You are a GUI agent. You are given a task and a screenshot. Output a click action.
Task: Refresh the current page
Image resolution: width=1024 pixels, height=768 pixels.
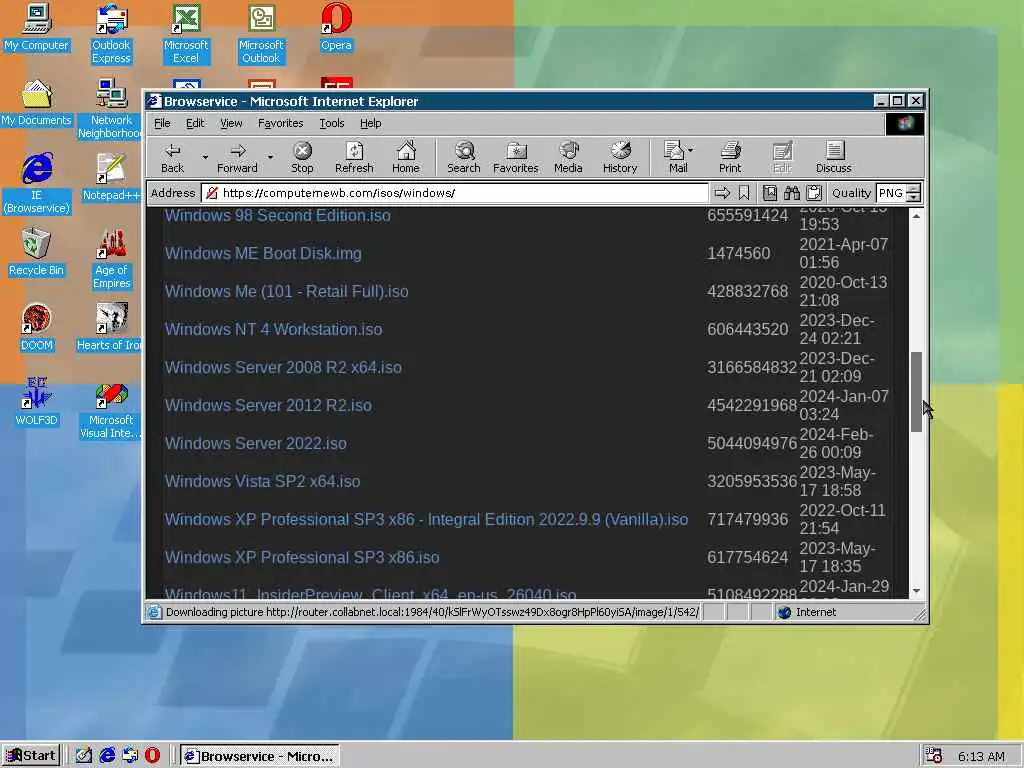[x=354, y=157]
